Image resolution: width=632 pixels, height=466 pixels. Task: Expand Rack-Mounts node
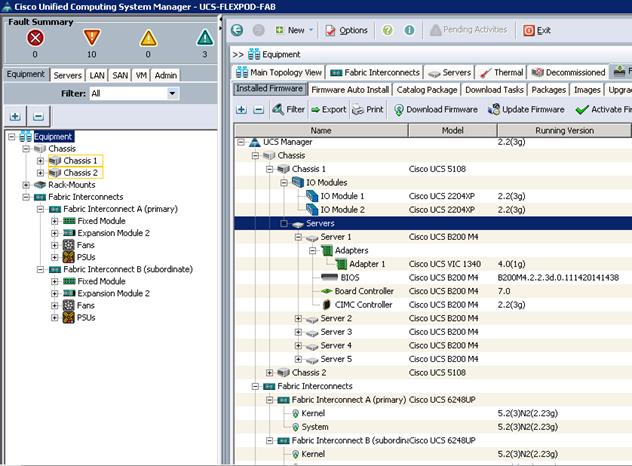[x=26, y=185]
